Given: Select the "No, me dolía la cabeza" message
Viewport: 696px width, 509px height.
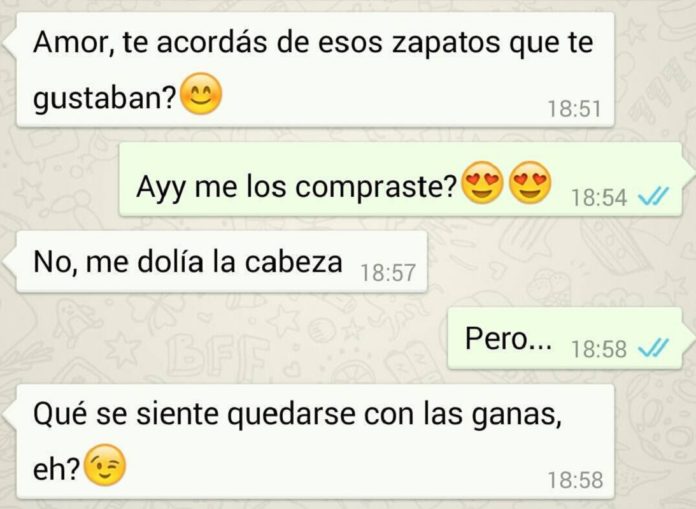Looking at the screenshot, I should [x=221, y=261].
